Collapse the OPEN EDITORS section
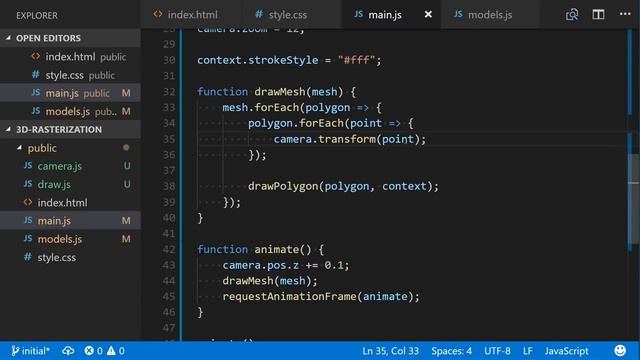The image size is (640, 360). (70, 38)
